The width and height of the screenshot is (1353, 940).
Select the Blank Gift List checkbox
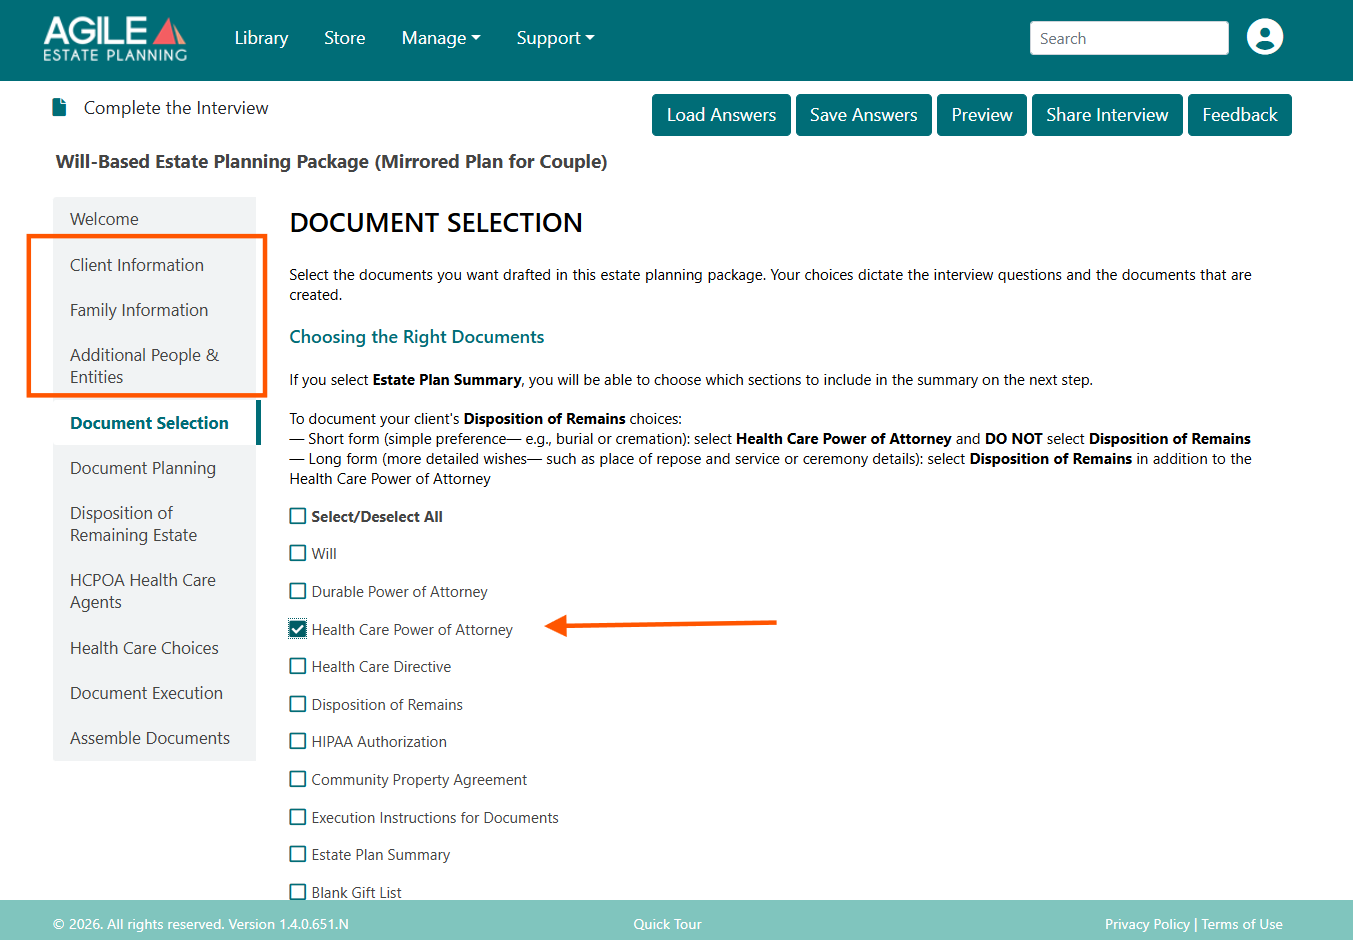(297, 892)
